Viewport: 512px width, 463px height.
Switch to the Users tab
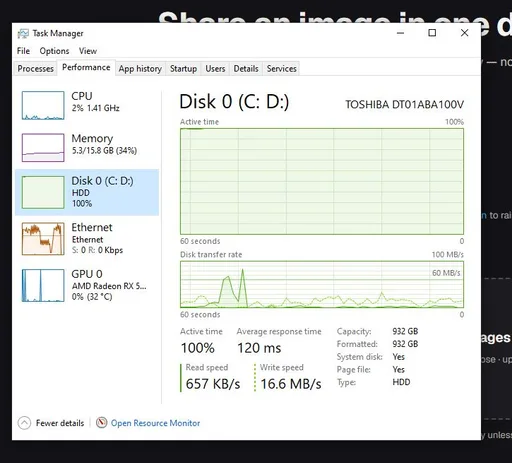click(215, 69)
